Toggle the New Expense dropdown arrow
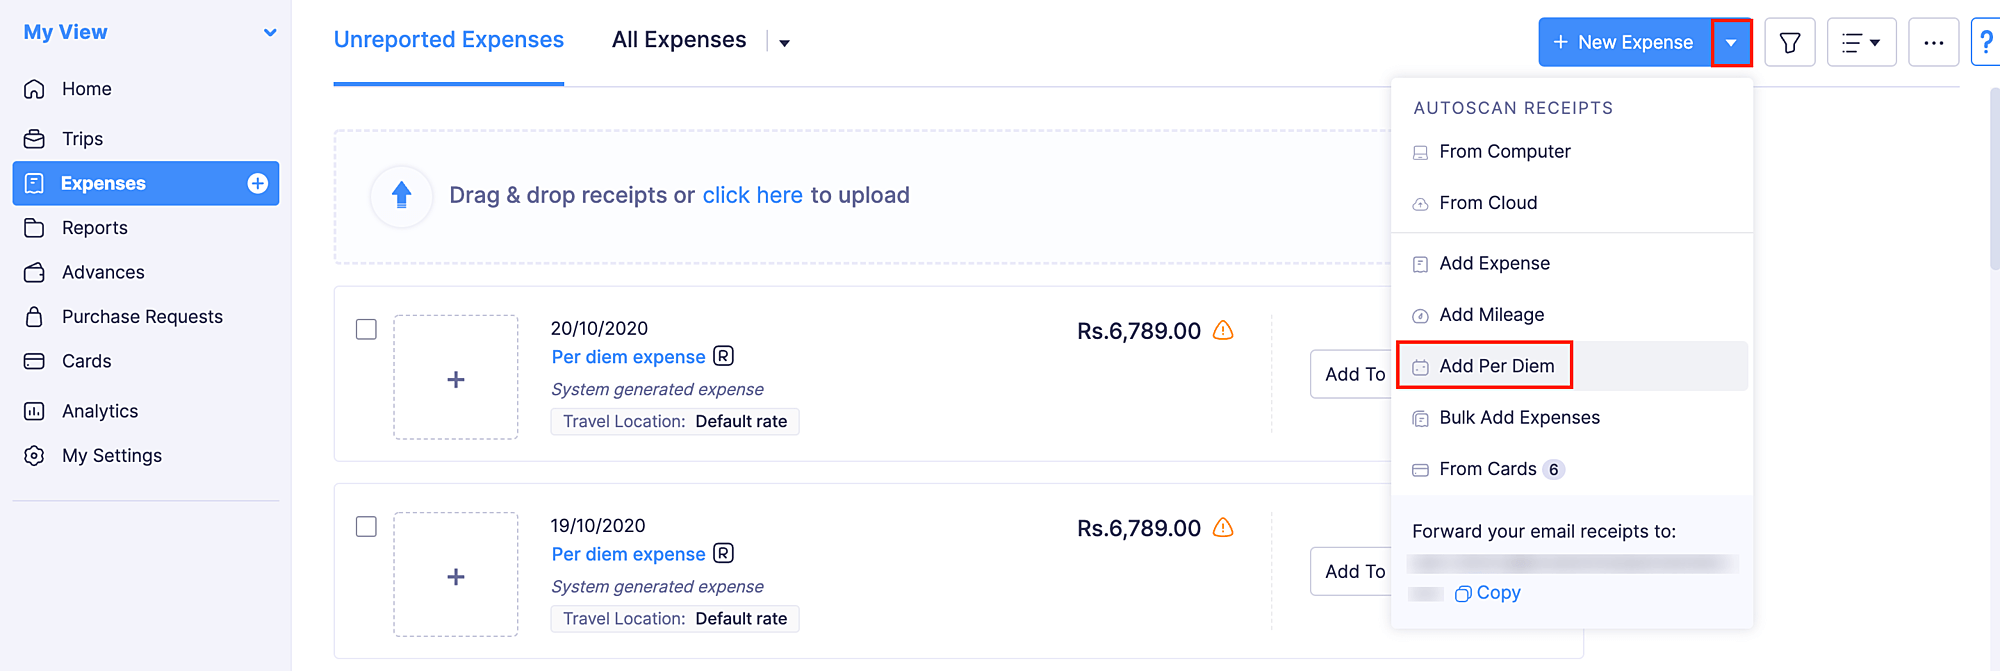 click(1731, 43)
